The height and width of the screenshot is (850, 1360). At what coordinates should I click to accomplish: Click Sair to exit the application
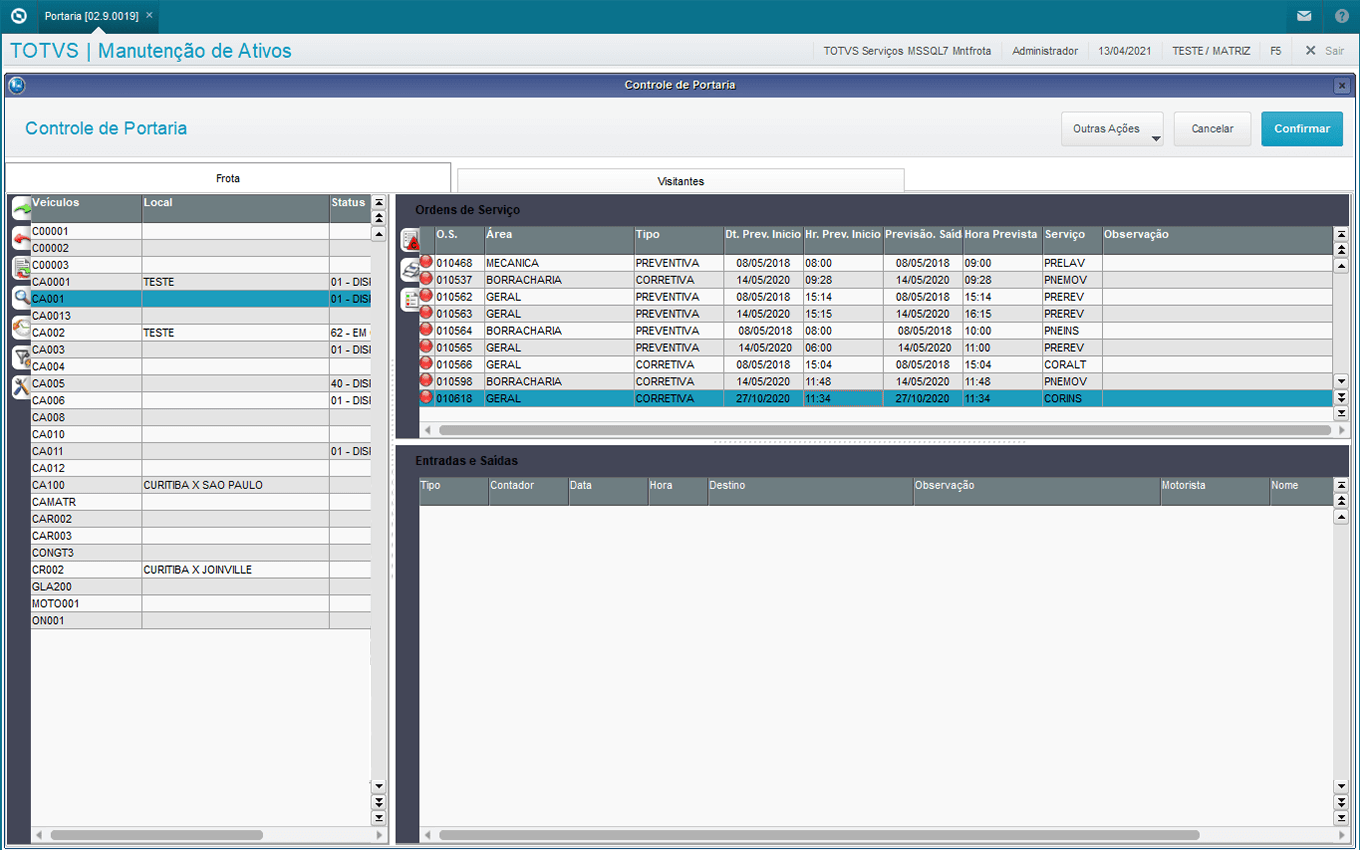[x=1324, y=50]
